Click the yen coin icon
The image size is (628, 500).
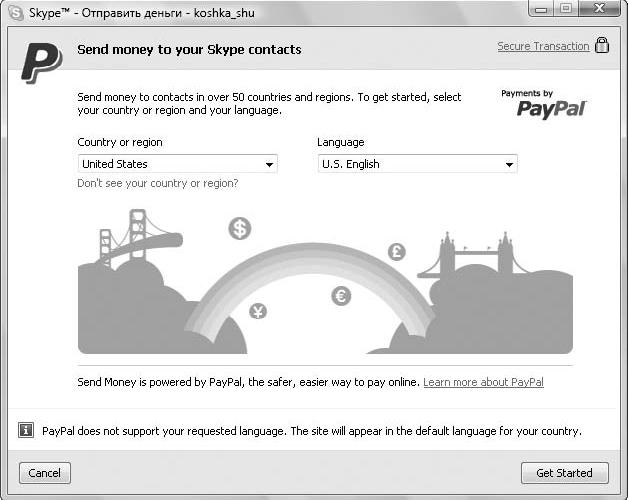point(258,311)
